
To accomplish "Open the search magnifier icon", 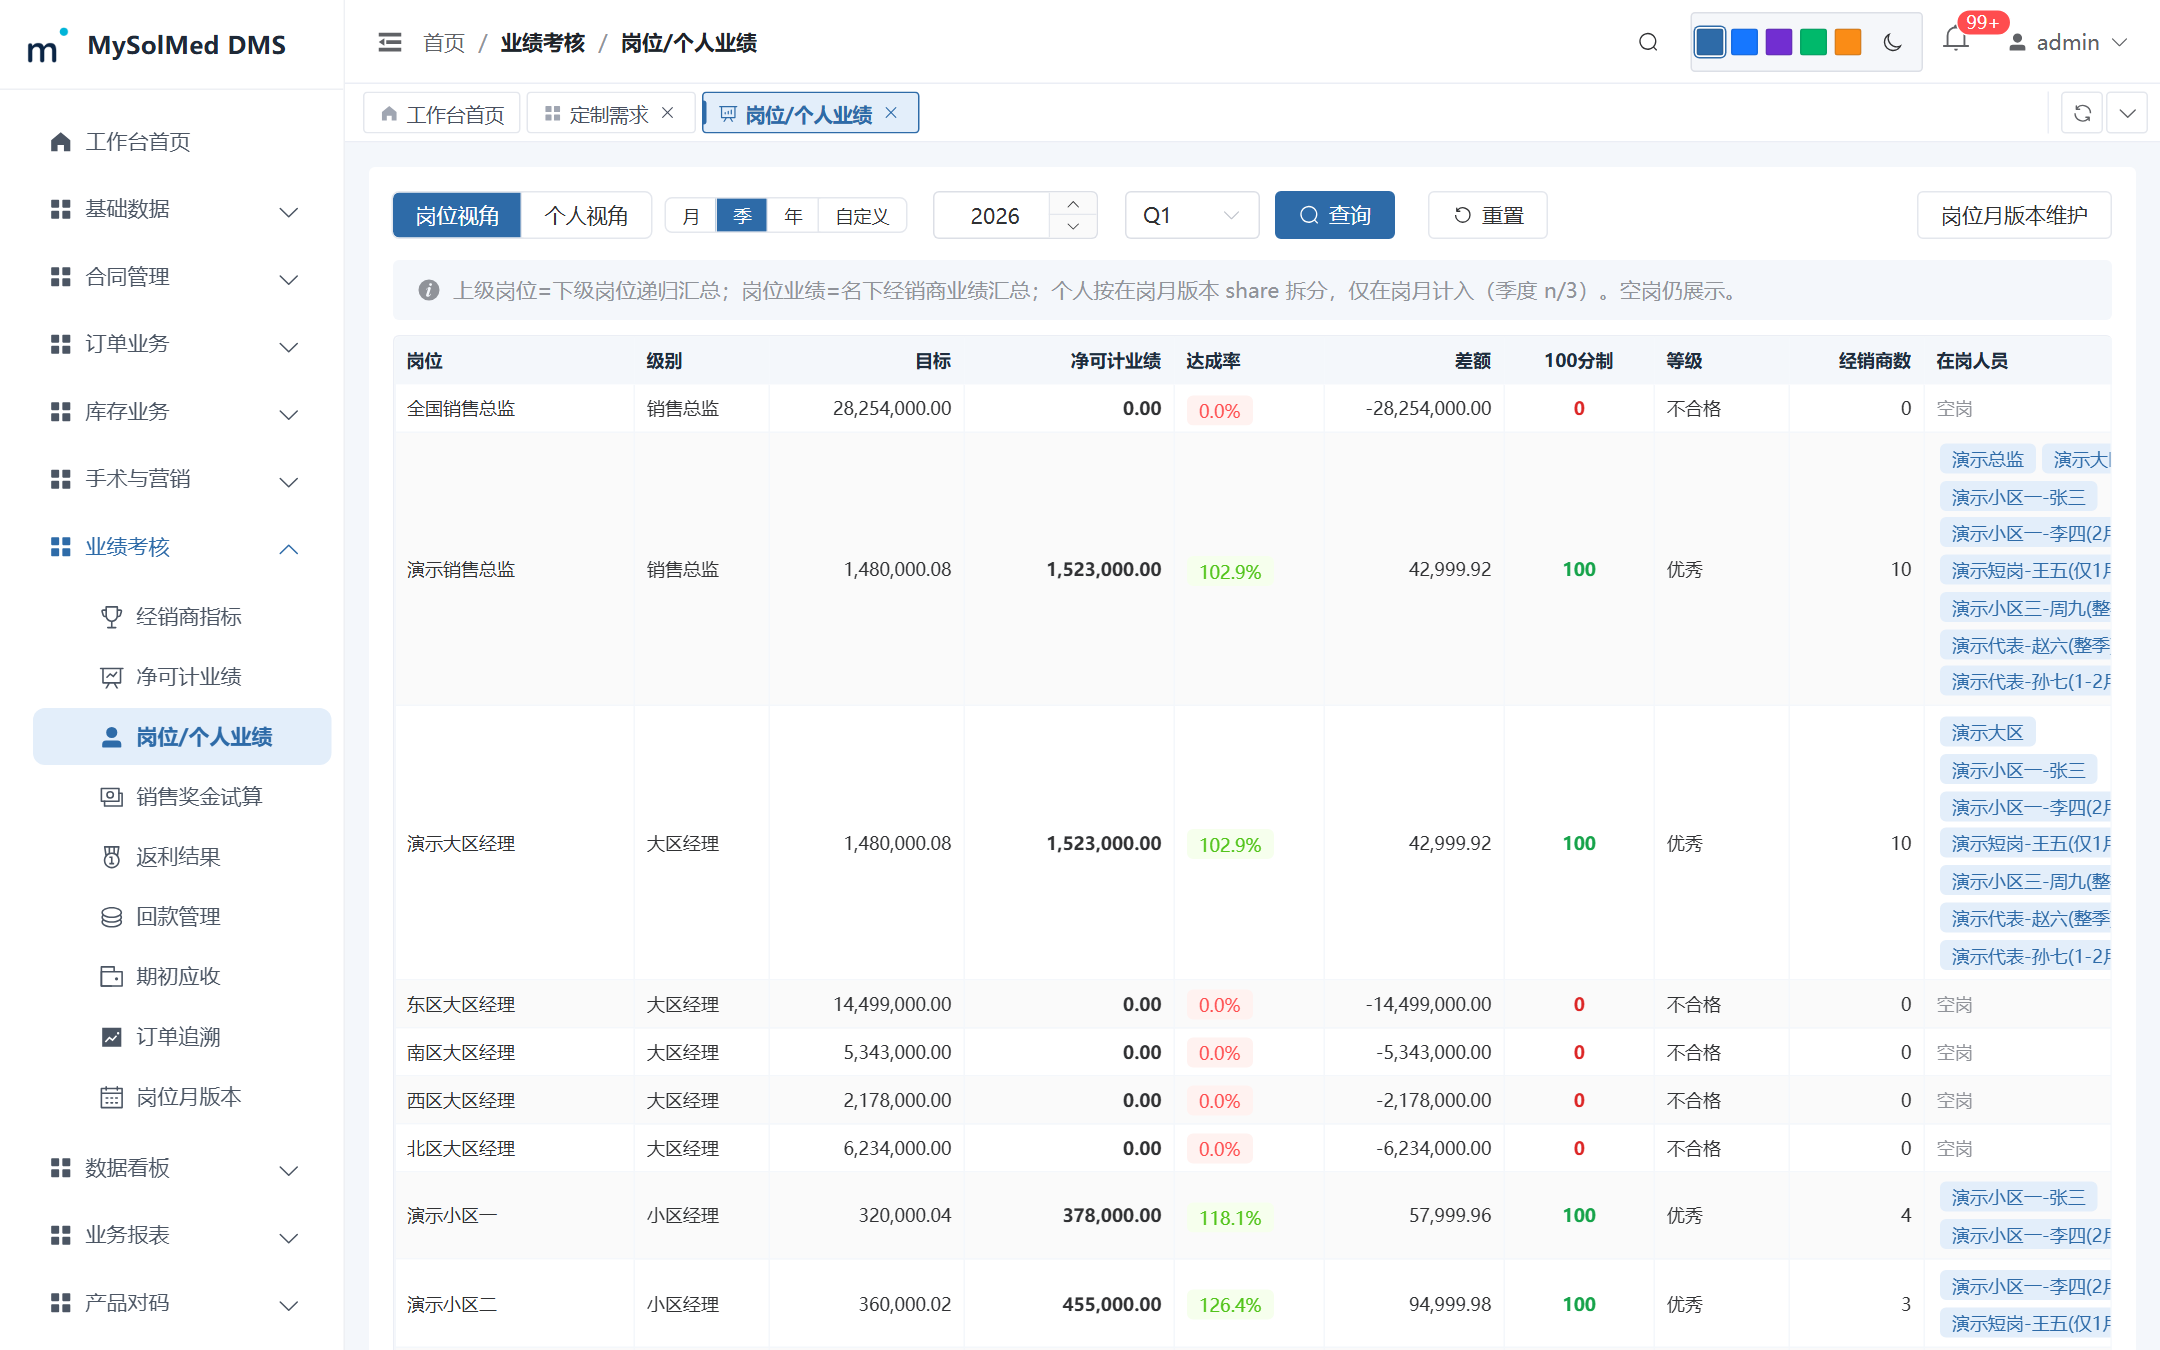I will click(1648, 42).
